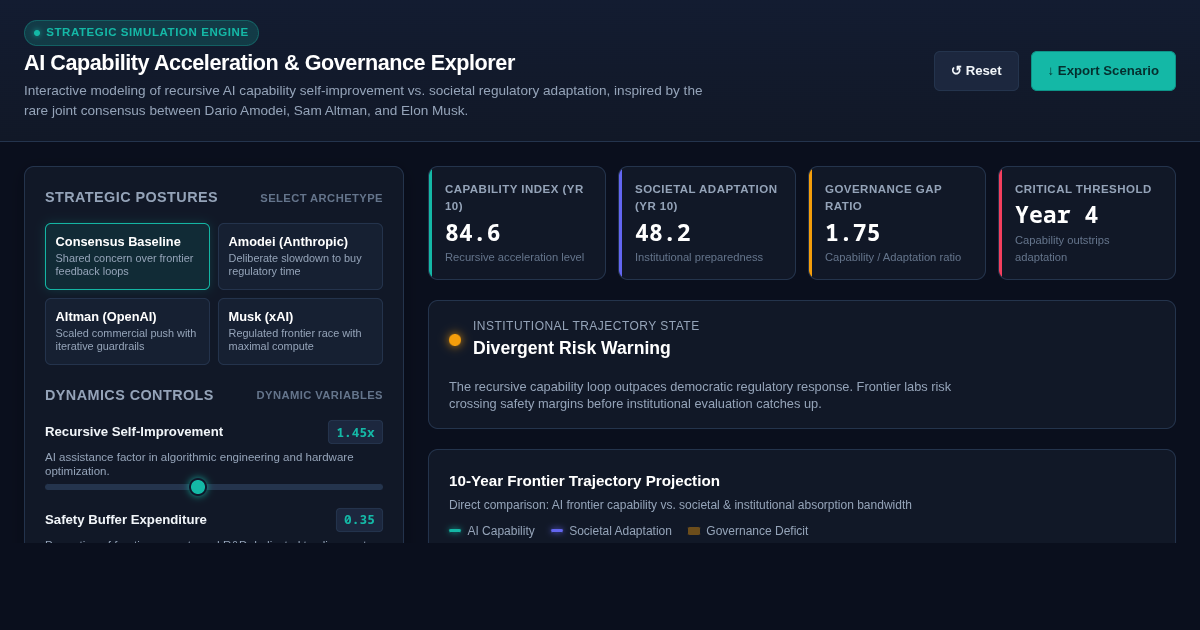Select the Consensus Baseline posture
Viewport: 1200px width, 630px height.
tap(127, 256)
